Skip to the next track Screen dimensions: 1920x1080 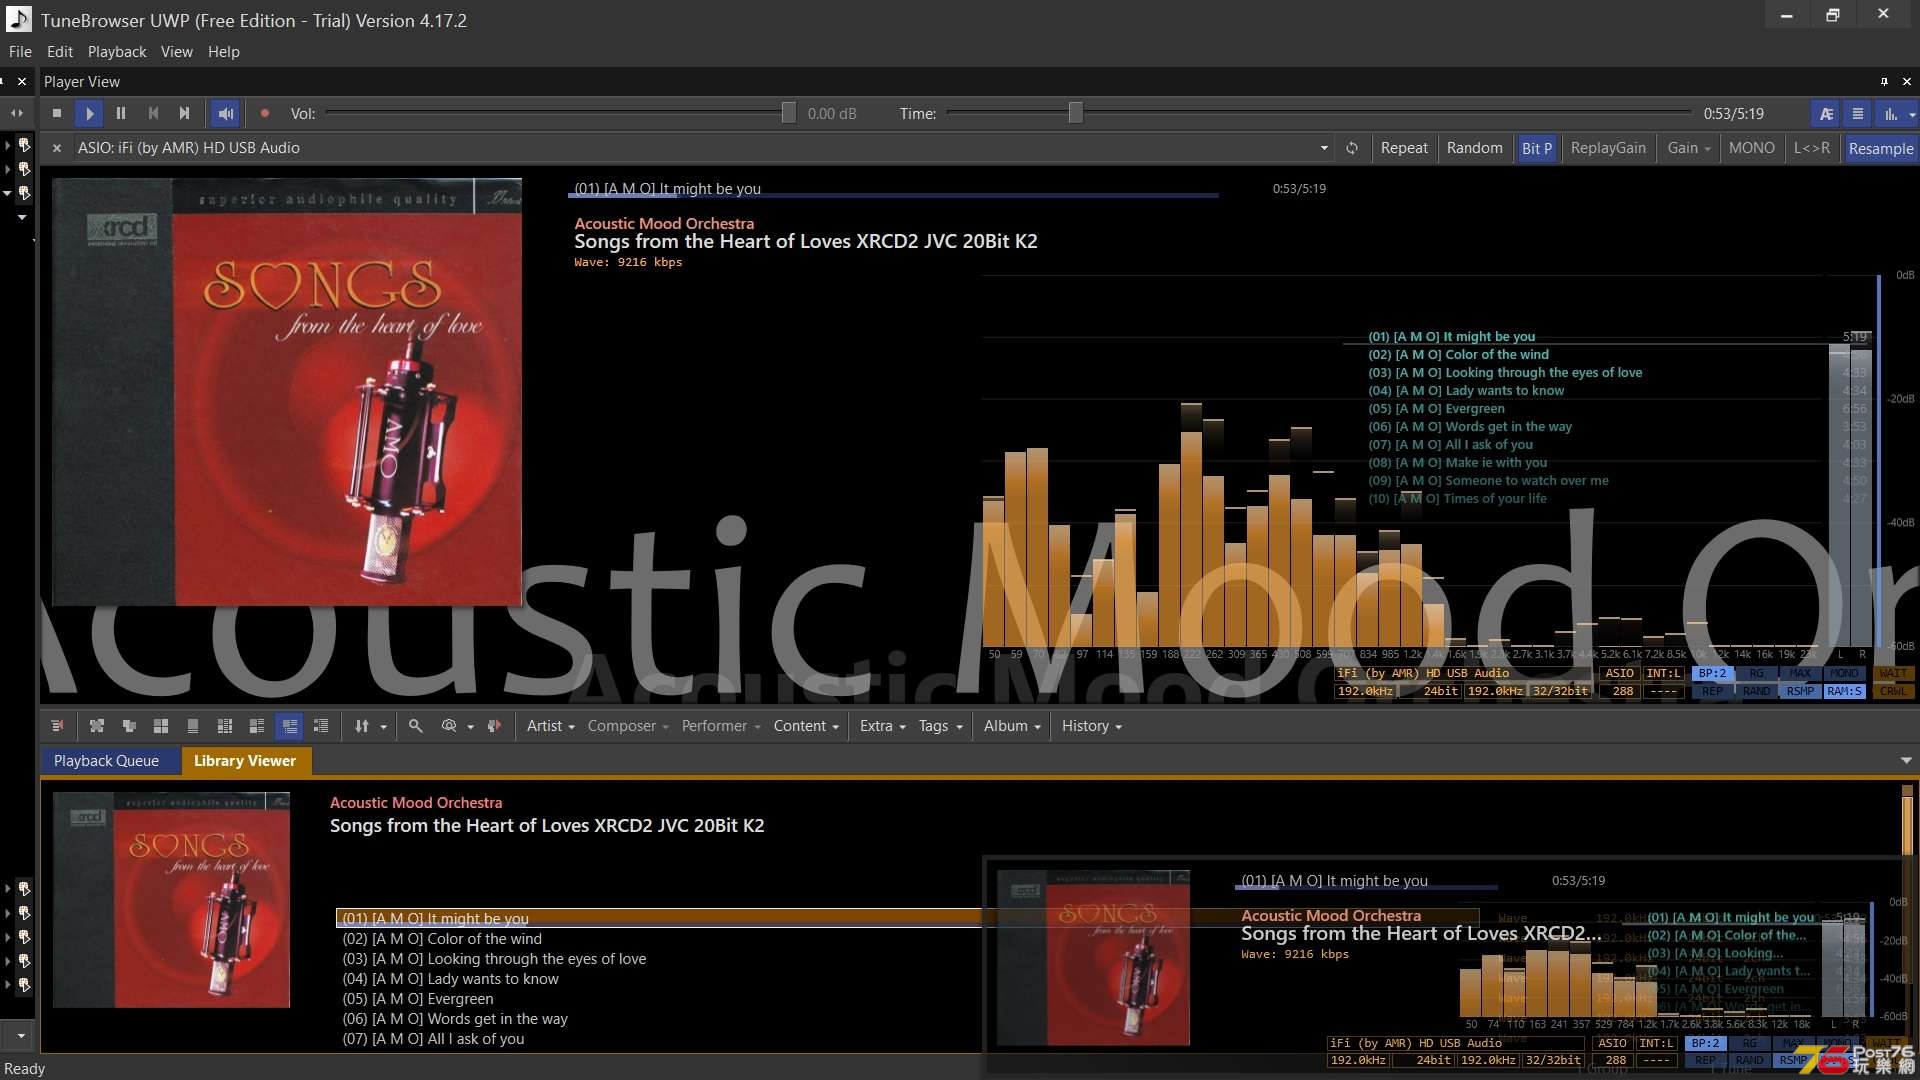[x=185, y=114]
